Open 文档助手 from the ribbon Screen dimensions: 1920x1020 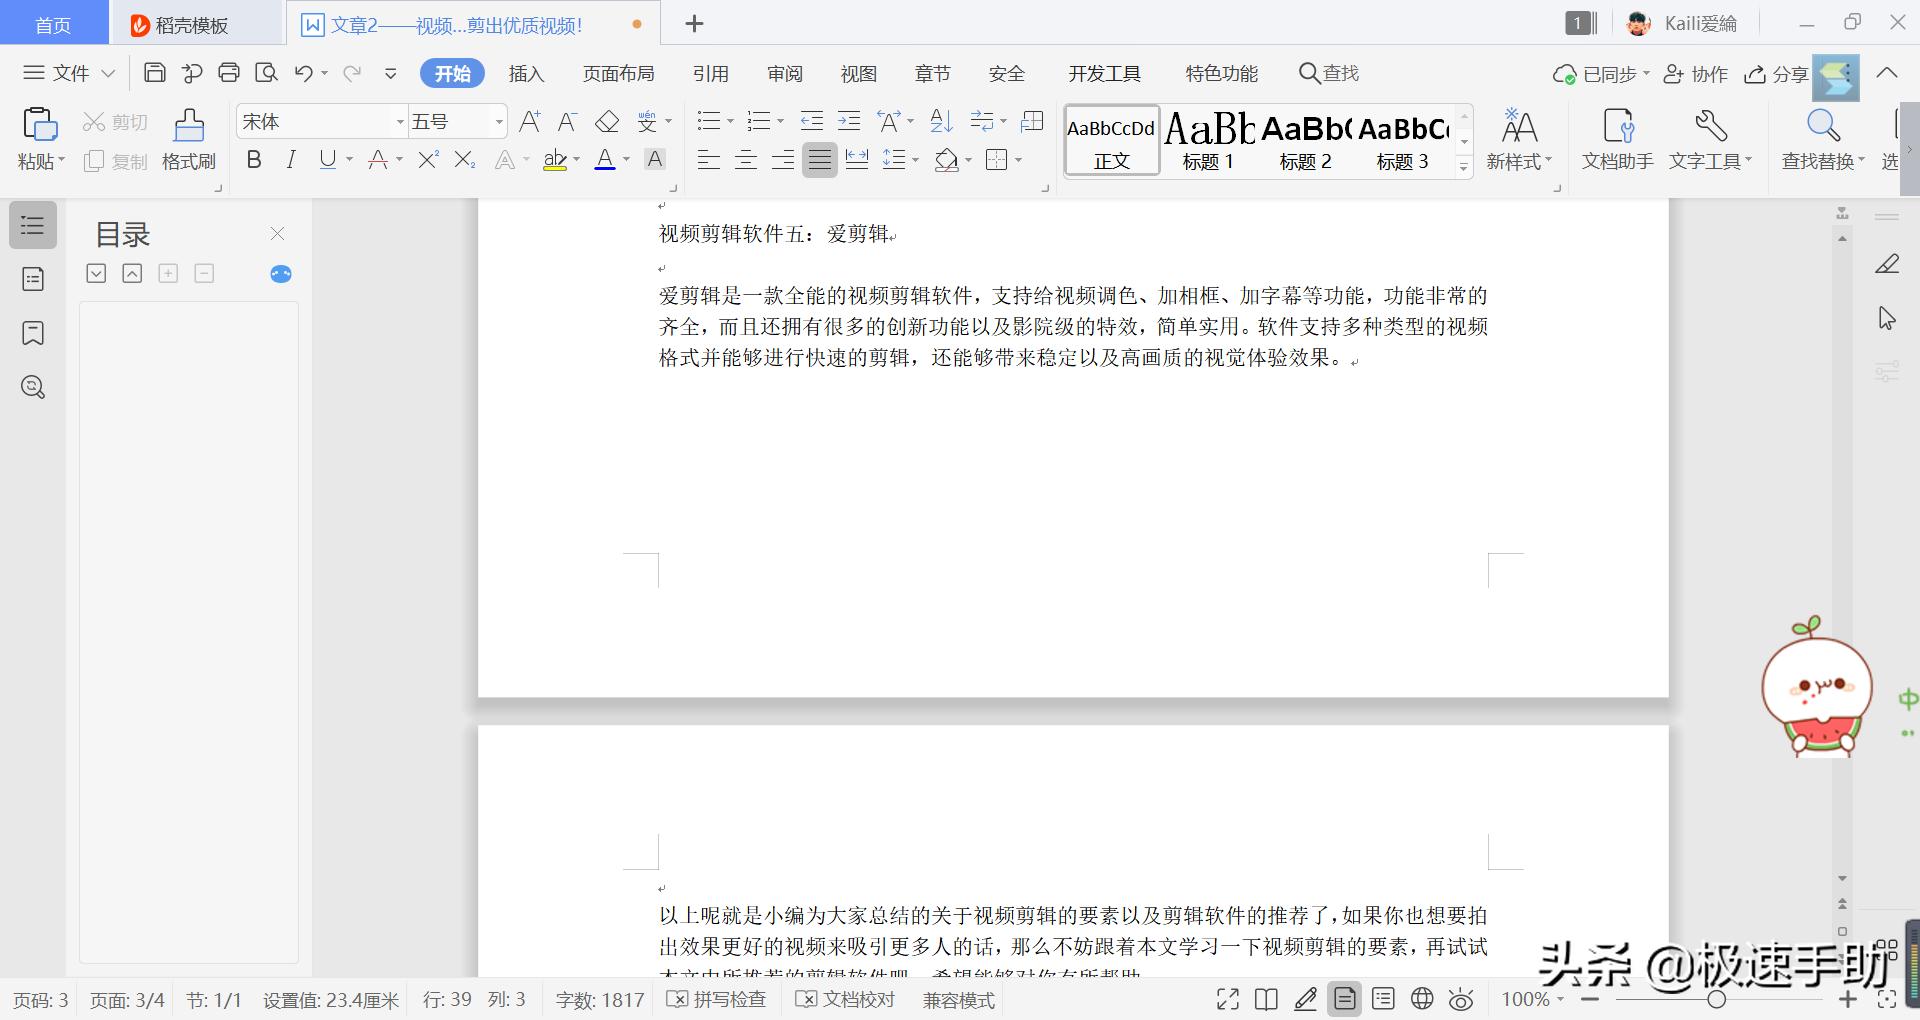[x=1616, y=140]
